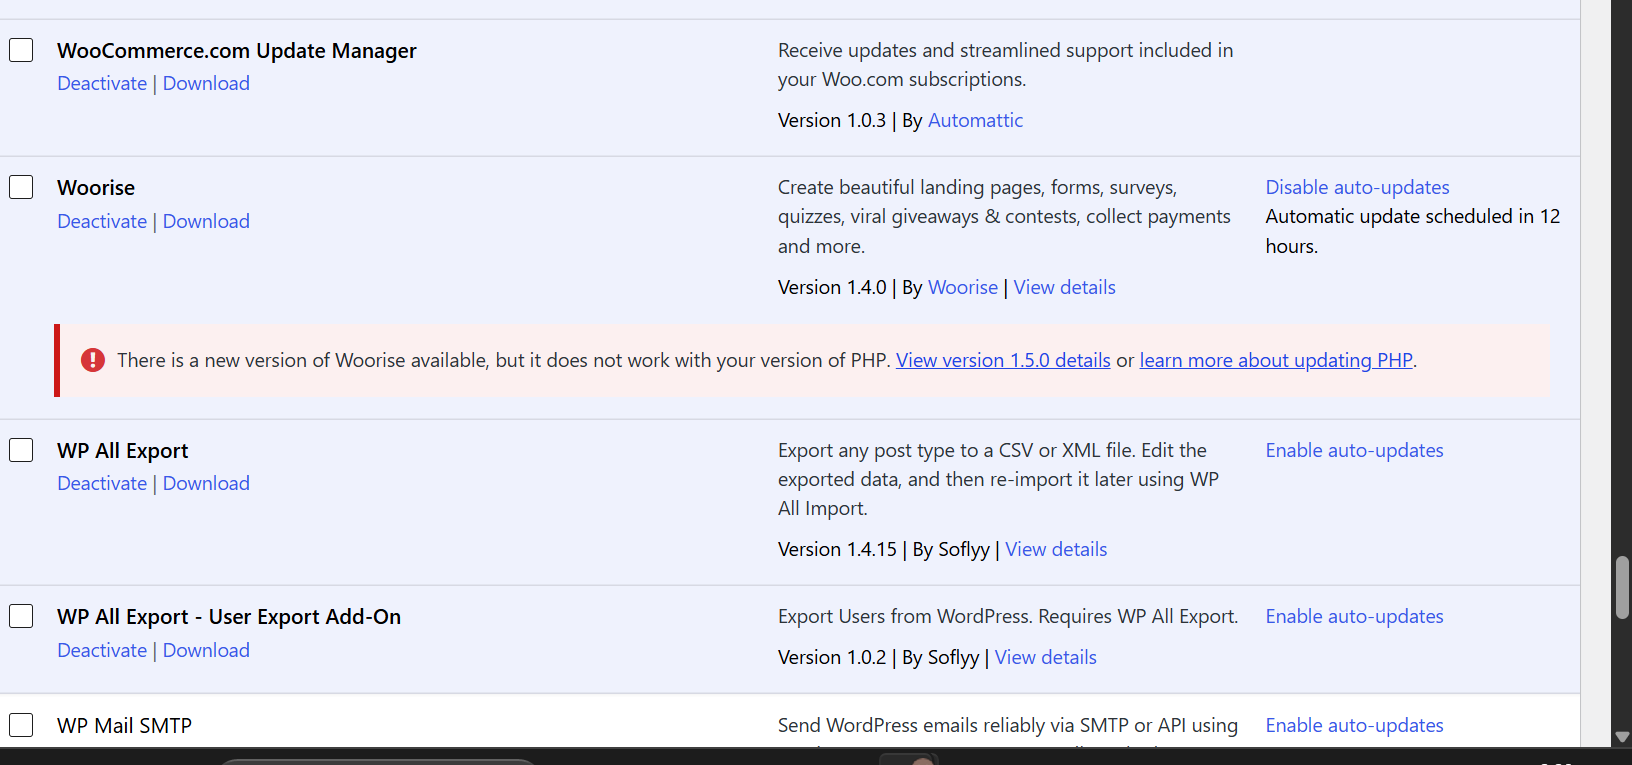Mark the WP Mail SMTP checkbox

[x=21, y=725]
